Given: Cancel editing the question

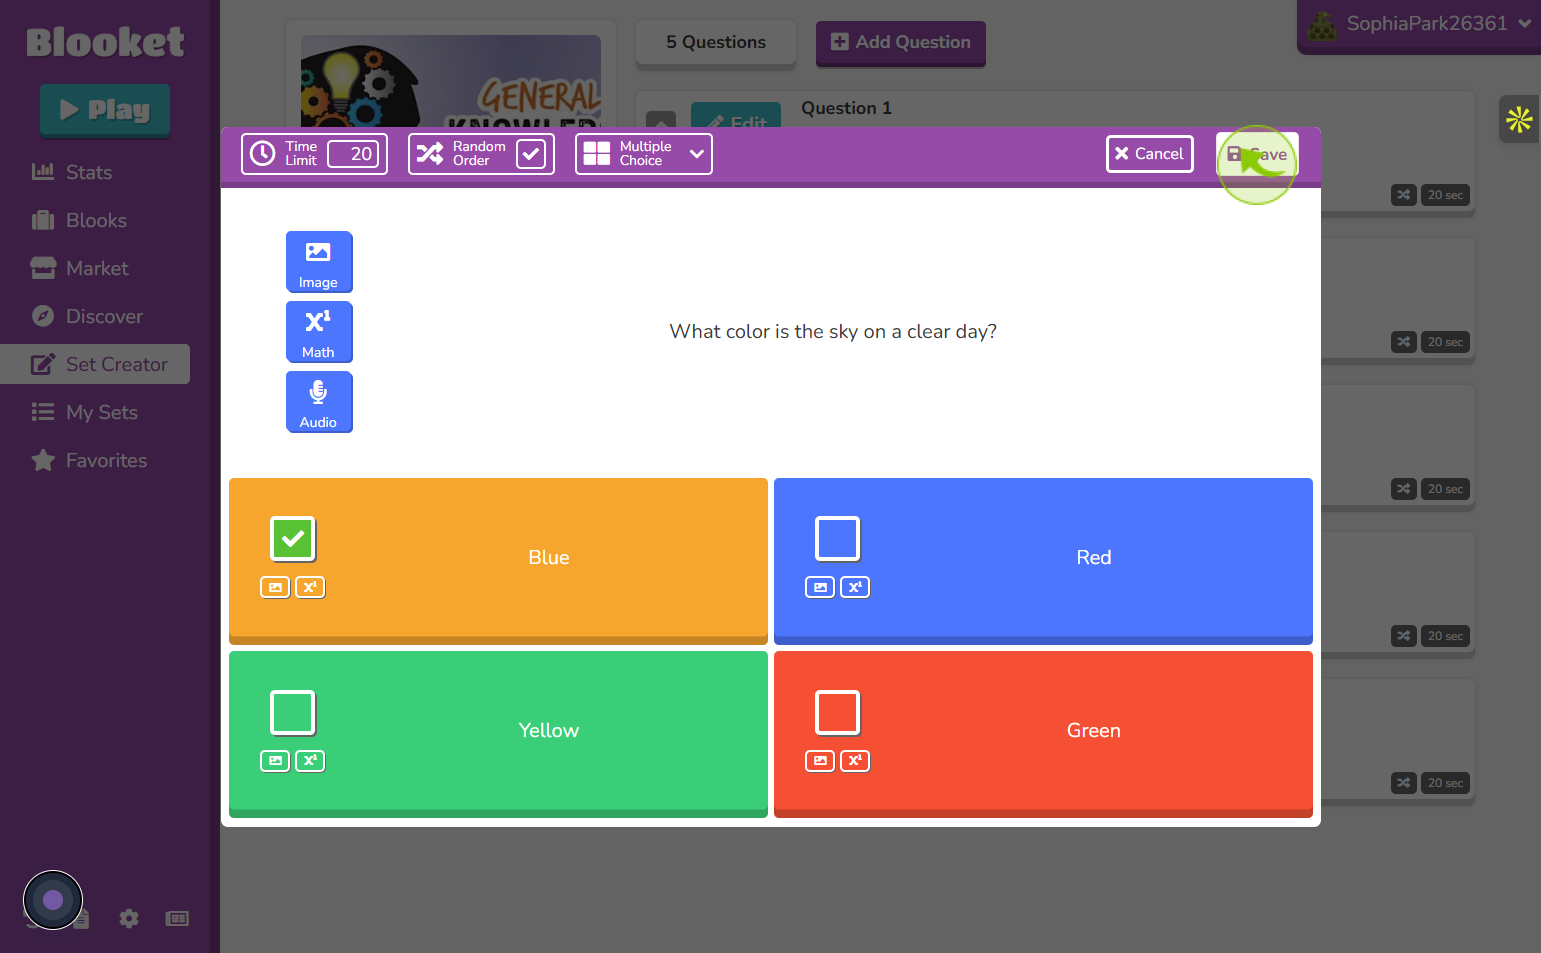Looking at the screenshot, I should [x=1150, y=154].
